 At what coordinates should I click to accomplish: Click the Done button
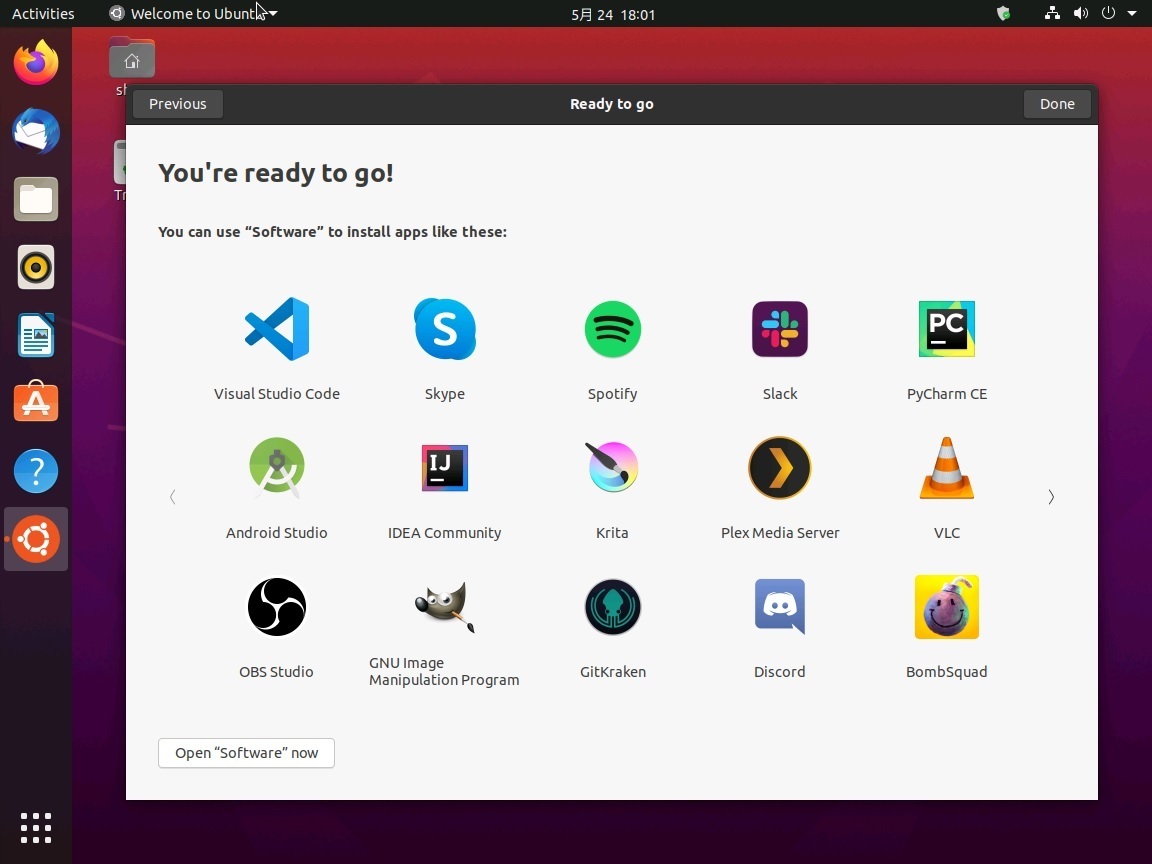1057,104
